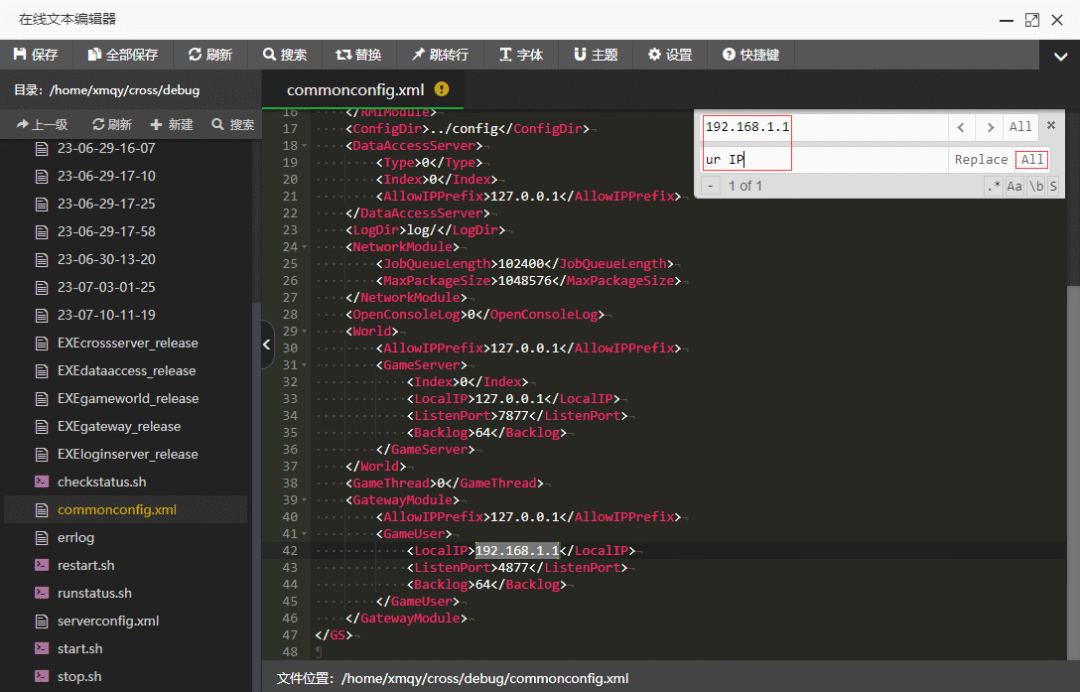Refresh the directory list in sidebar
The height and width of the screenshot is (692, 1080).
(x=112, y=124)
